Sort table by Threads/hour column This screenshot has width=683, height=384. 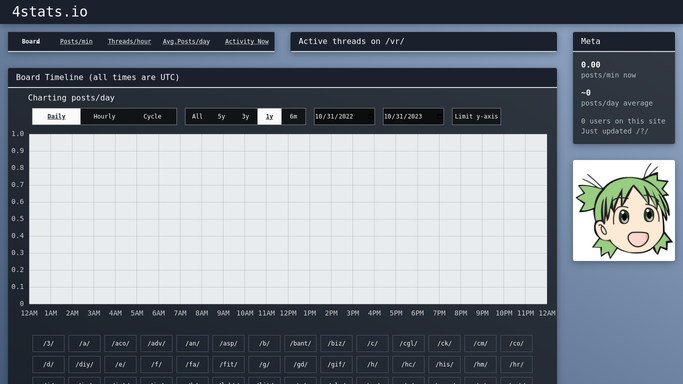(x=129, y=41)
